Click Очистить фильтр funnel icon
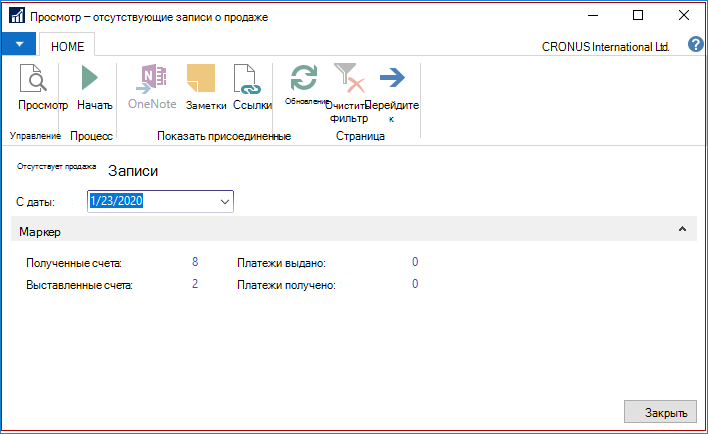The width and height of the screenshot is (708, 434). (x=349, y=78)
